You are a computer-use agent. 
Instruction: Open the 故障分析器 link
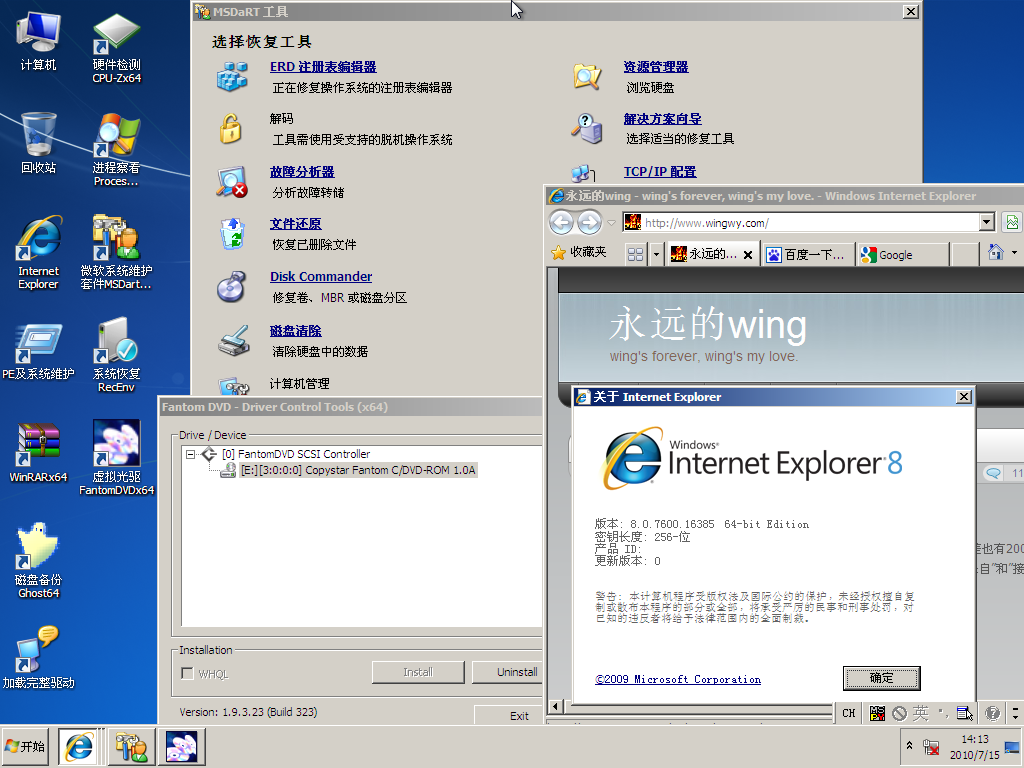(x=302, y=172)
